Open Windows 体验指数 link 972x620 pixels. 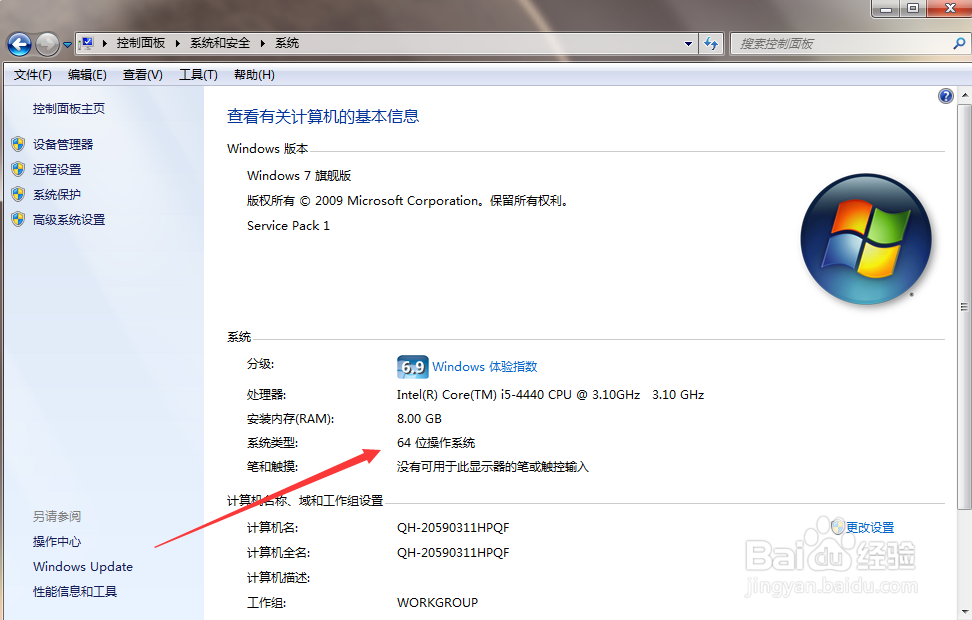(x=485, y=366)
